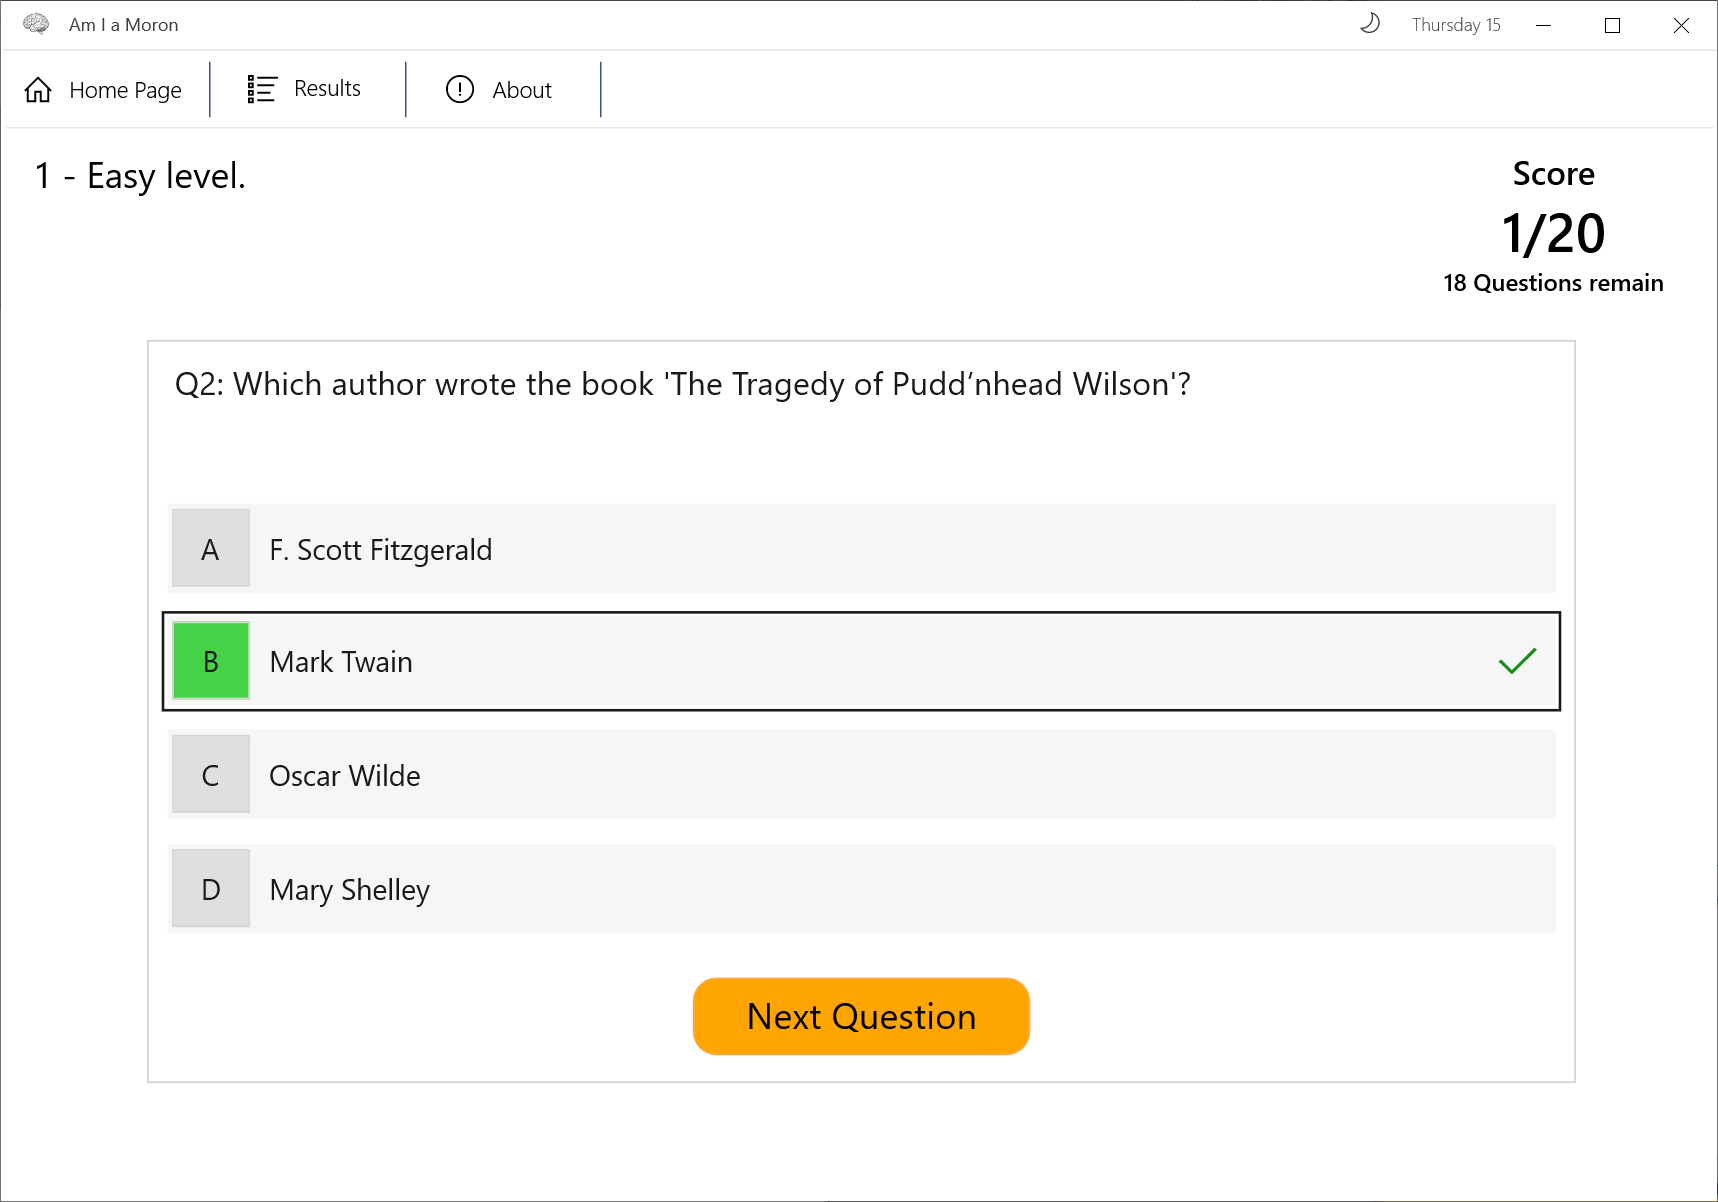Viewport: 1718px width, 1202px height.
Task: Click the Home Page house icon
Action: [x=38, y=90]
